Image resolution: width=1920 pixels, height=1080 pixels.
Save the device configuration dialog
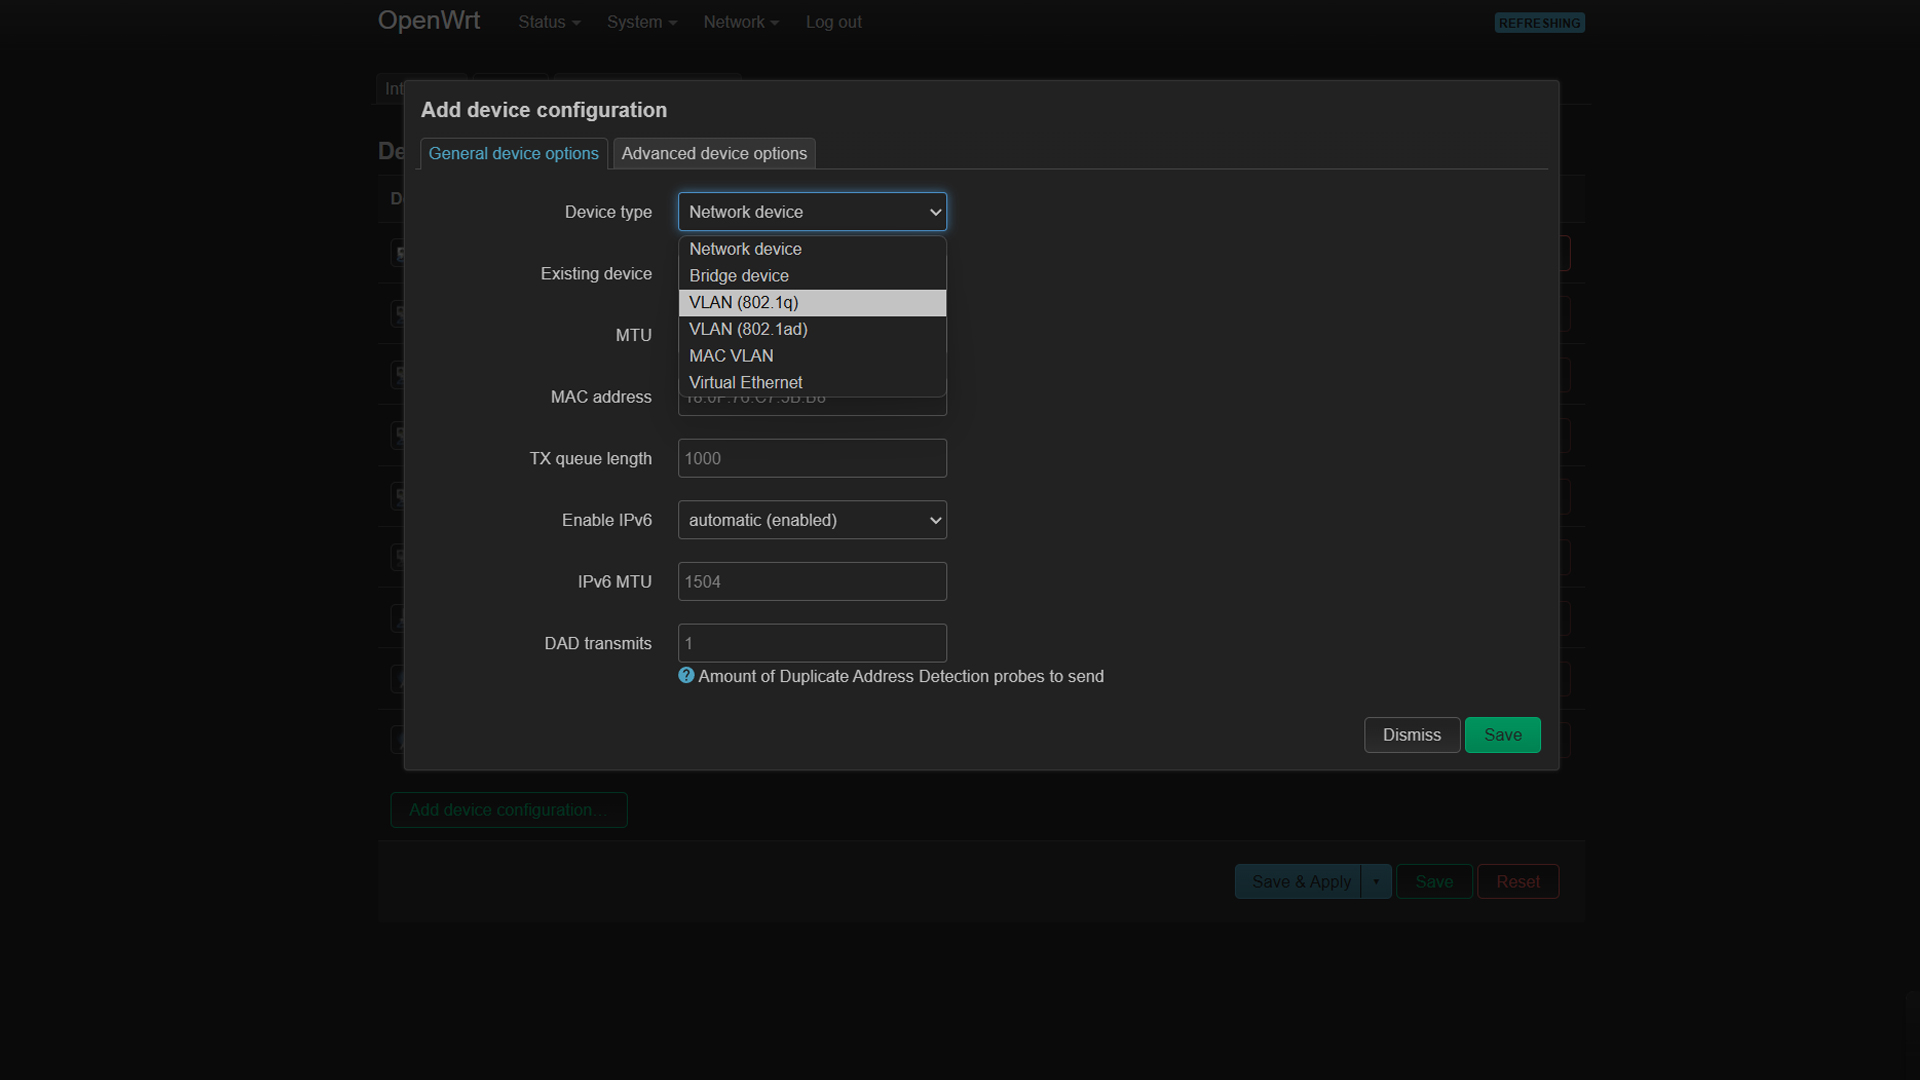coord(1503,735)
